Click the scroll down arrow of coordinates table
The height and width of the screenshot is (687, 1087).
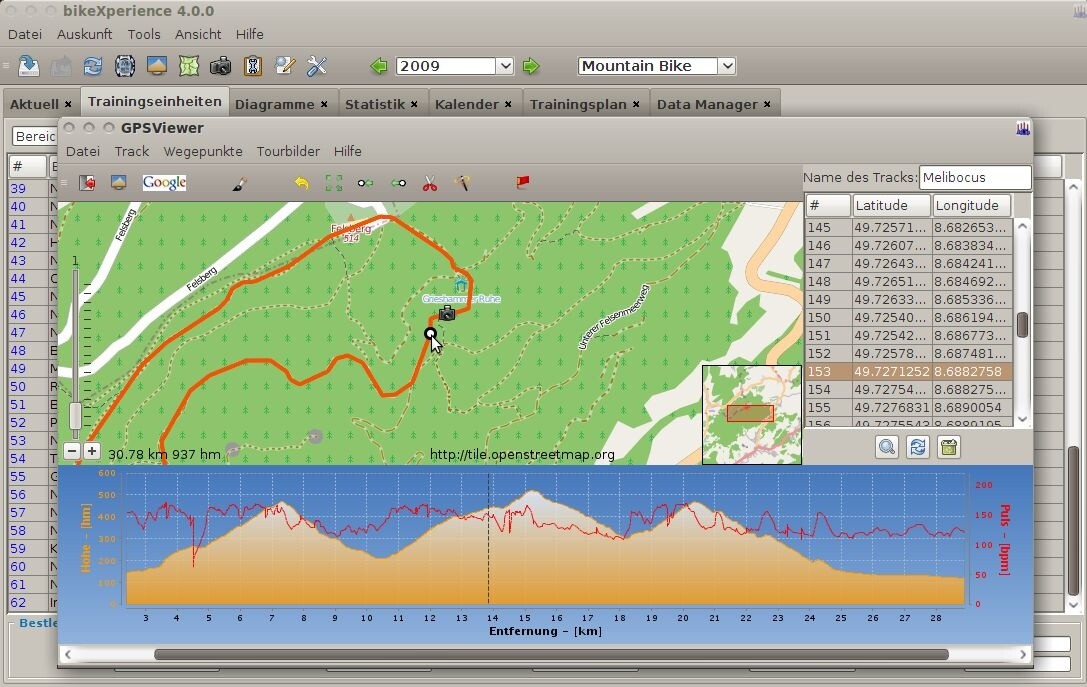tap(1022, 419)
